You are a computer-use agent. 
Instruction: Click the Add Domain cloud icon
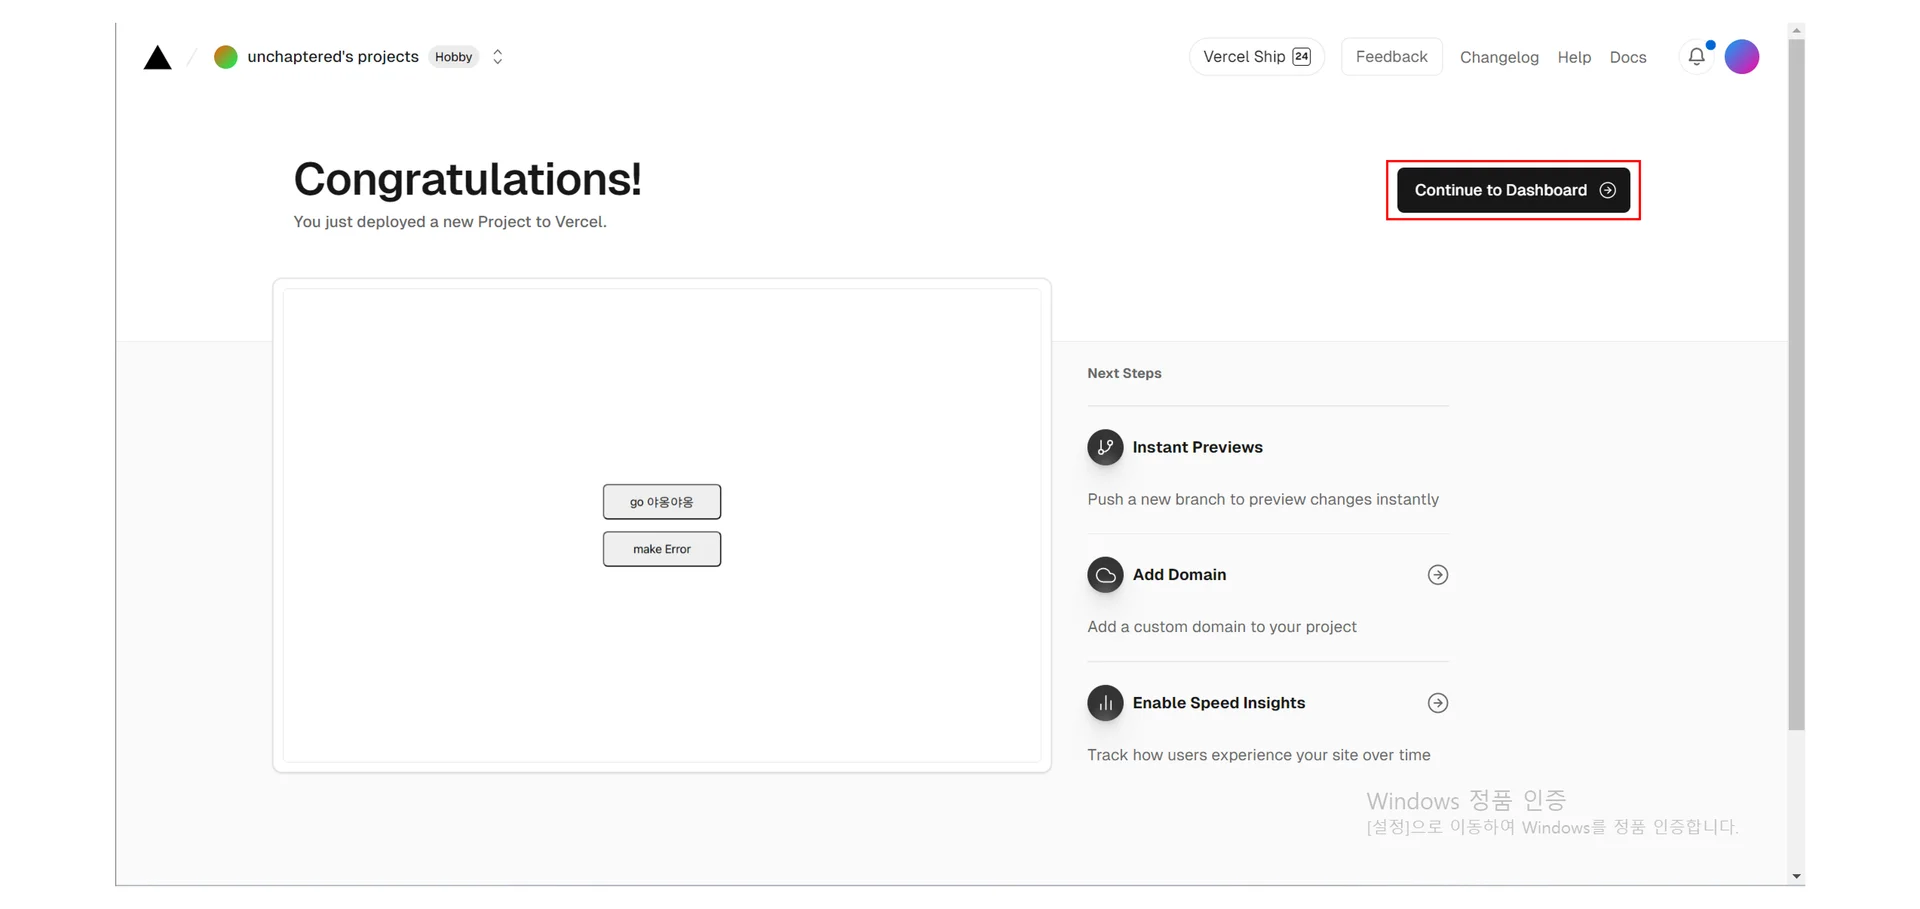click(1105, 575)
